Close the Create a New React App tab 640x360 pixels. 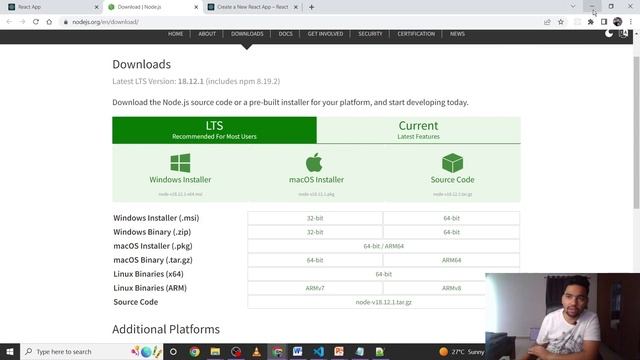click(x=296, y=7)
